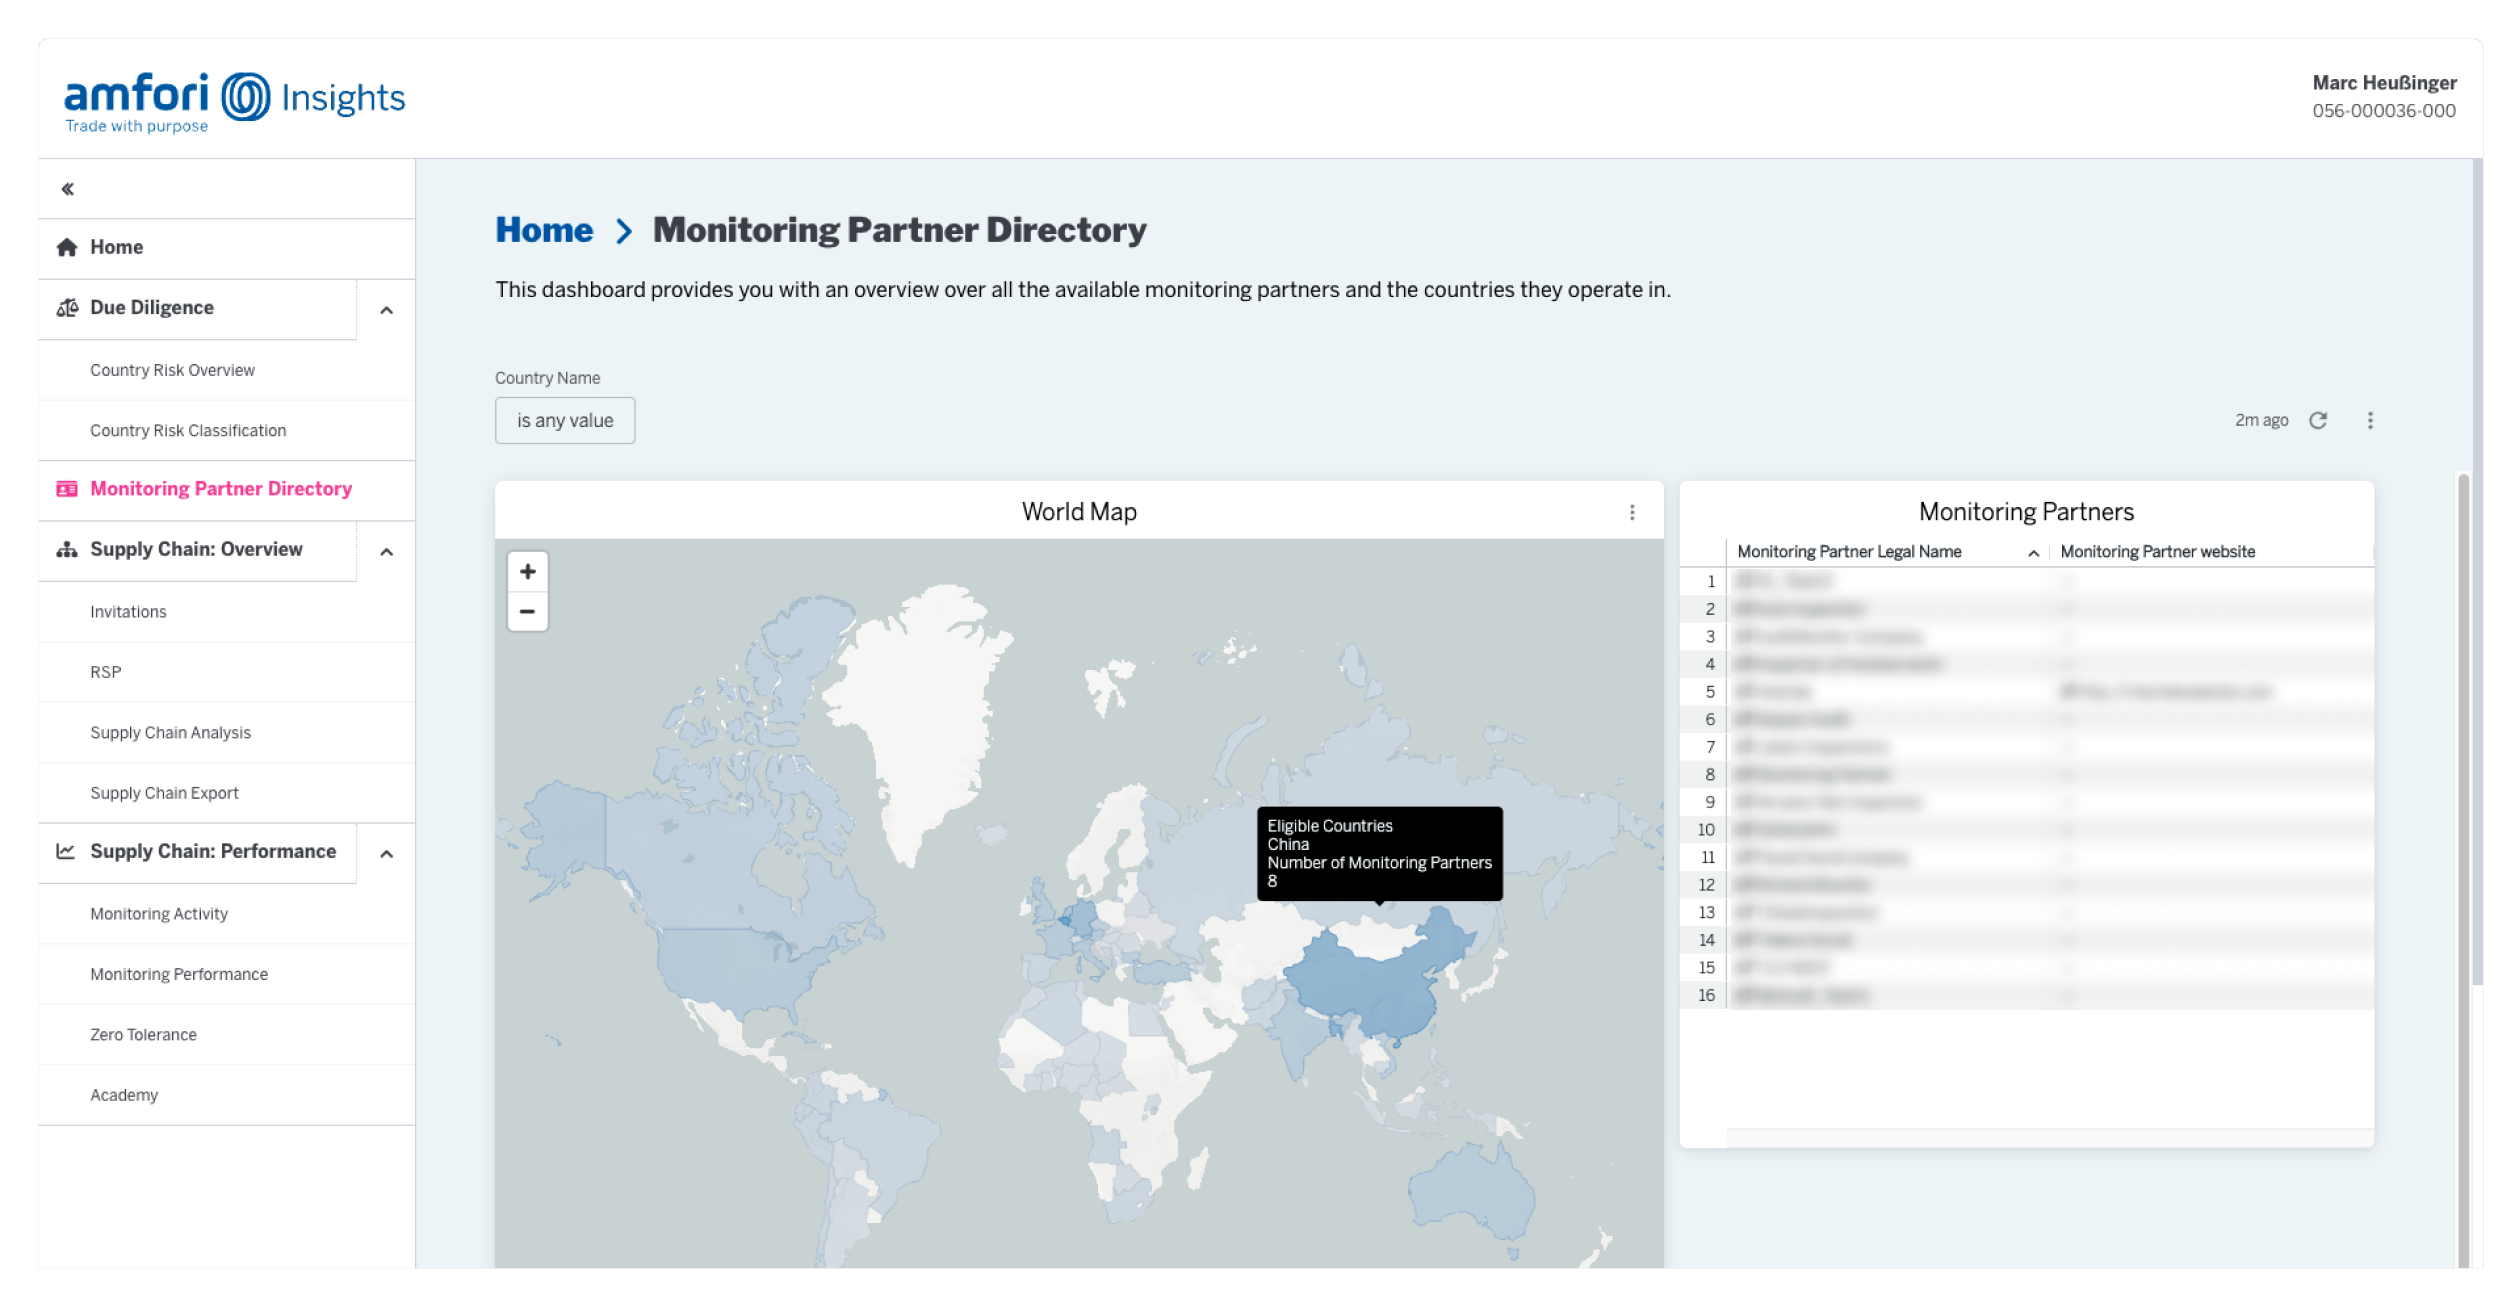
Task: Click the Home house icon
Action: pos(67,247)
